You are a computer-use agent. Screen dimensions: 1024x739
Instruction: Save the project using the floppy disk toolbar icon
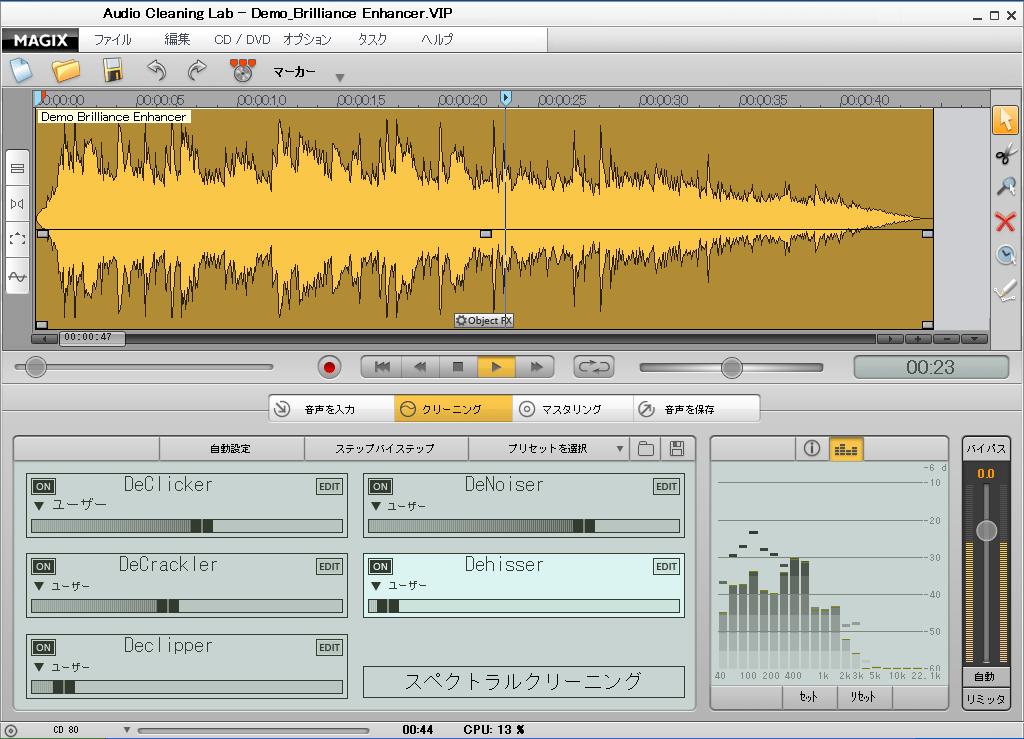pyautogui.click(x=113, y=70)
